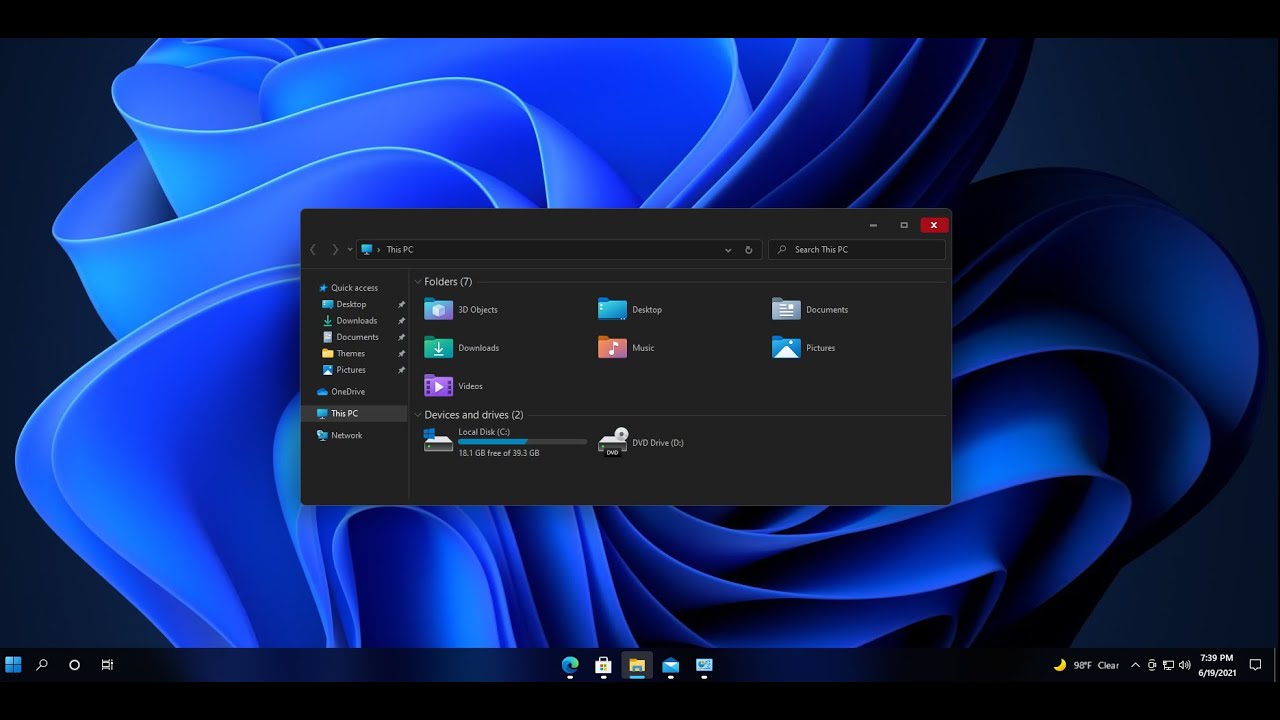1280x720 pixels.
Task: Select OneDrive in the navigation pane
Action: [x=347, y=392]
